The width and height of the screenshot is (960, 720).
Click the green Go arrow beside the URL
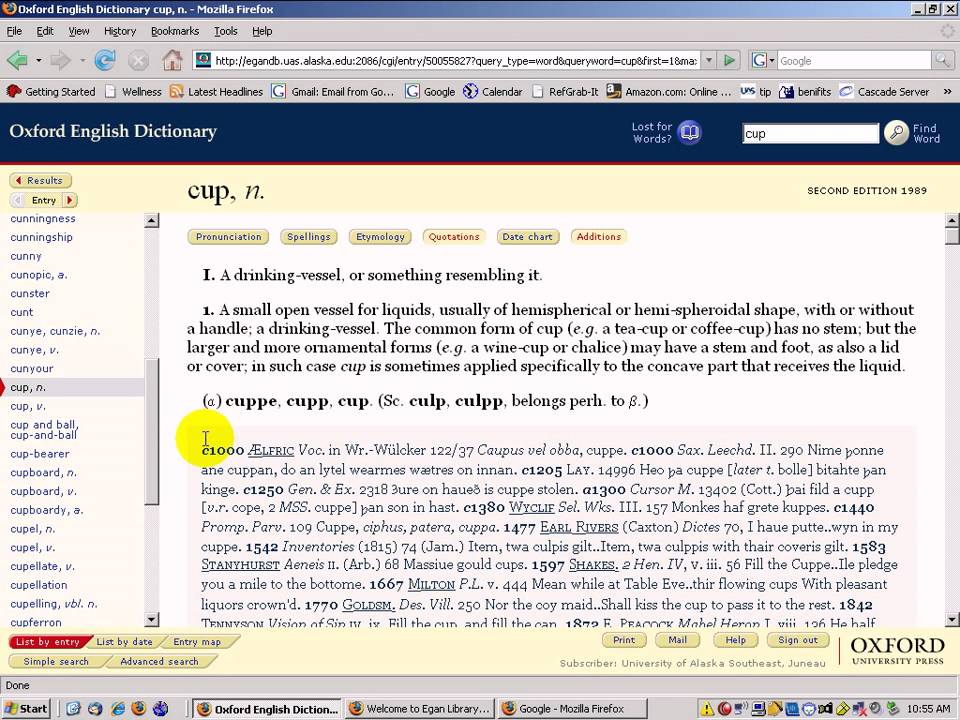(729, 60)
